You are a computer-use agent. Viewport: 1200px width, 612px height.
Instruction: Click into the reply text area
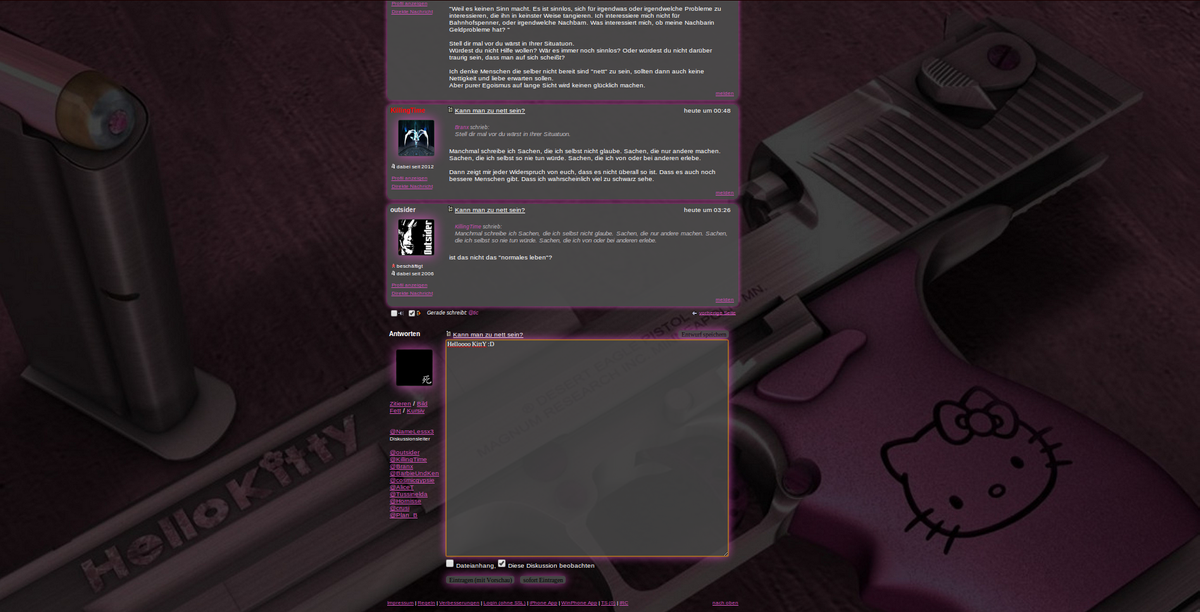(x=587, y=448)
